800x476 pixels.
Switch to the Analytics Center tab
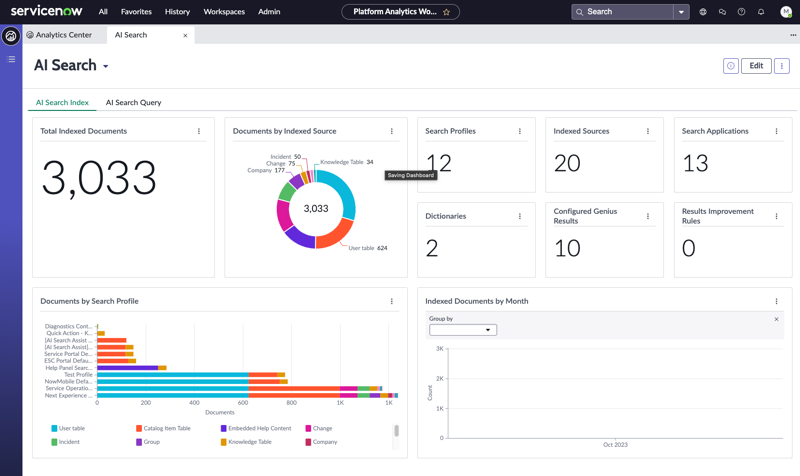click(x=59, y=35)
